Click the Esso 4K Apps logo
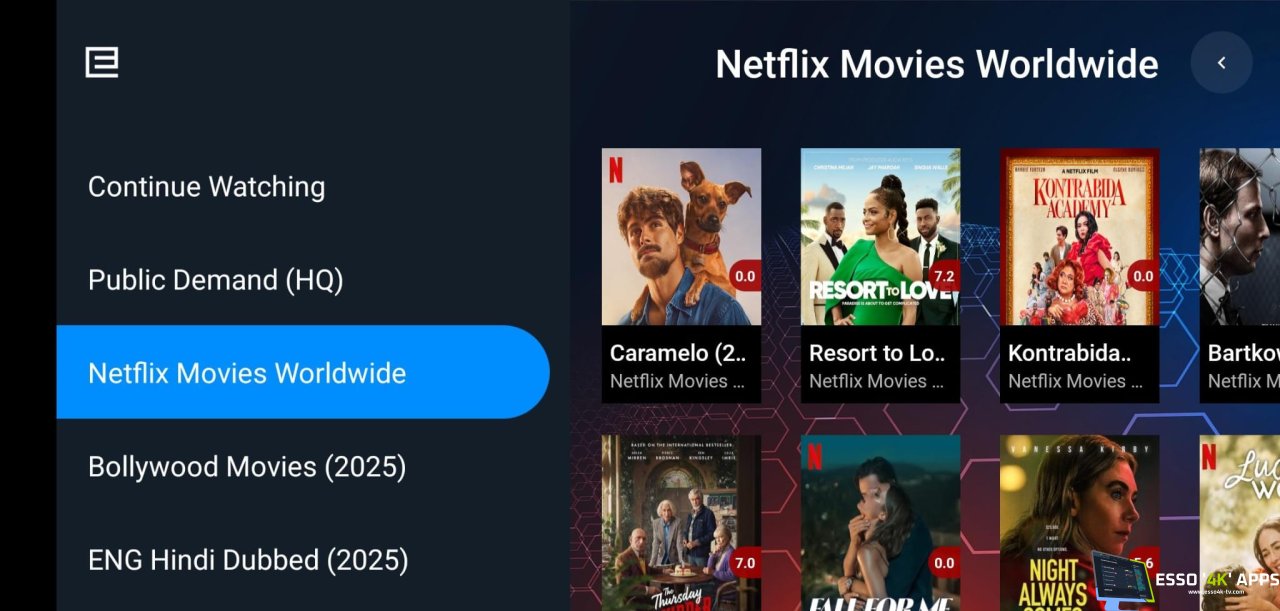 pos(1215,581)
